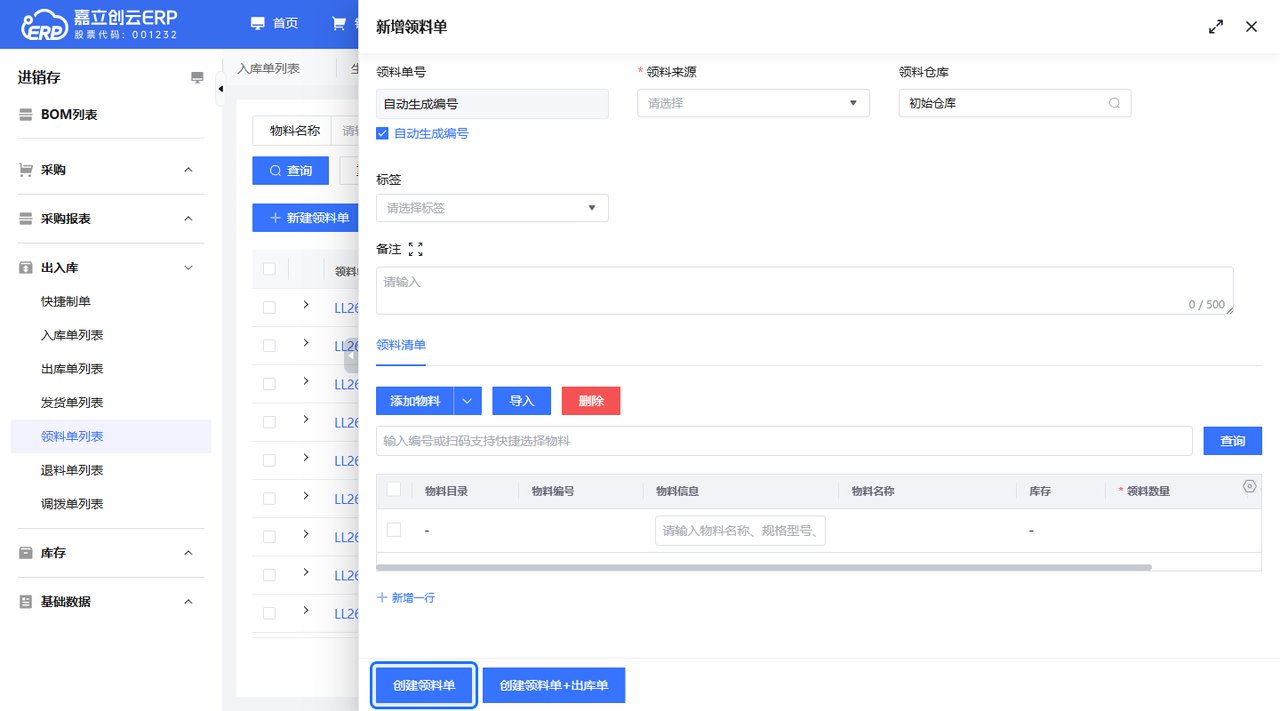1280x711 pixels.
Task: Check the empty material row's checkbox
Action: [394, 530]
